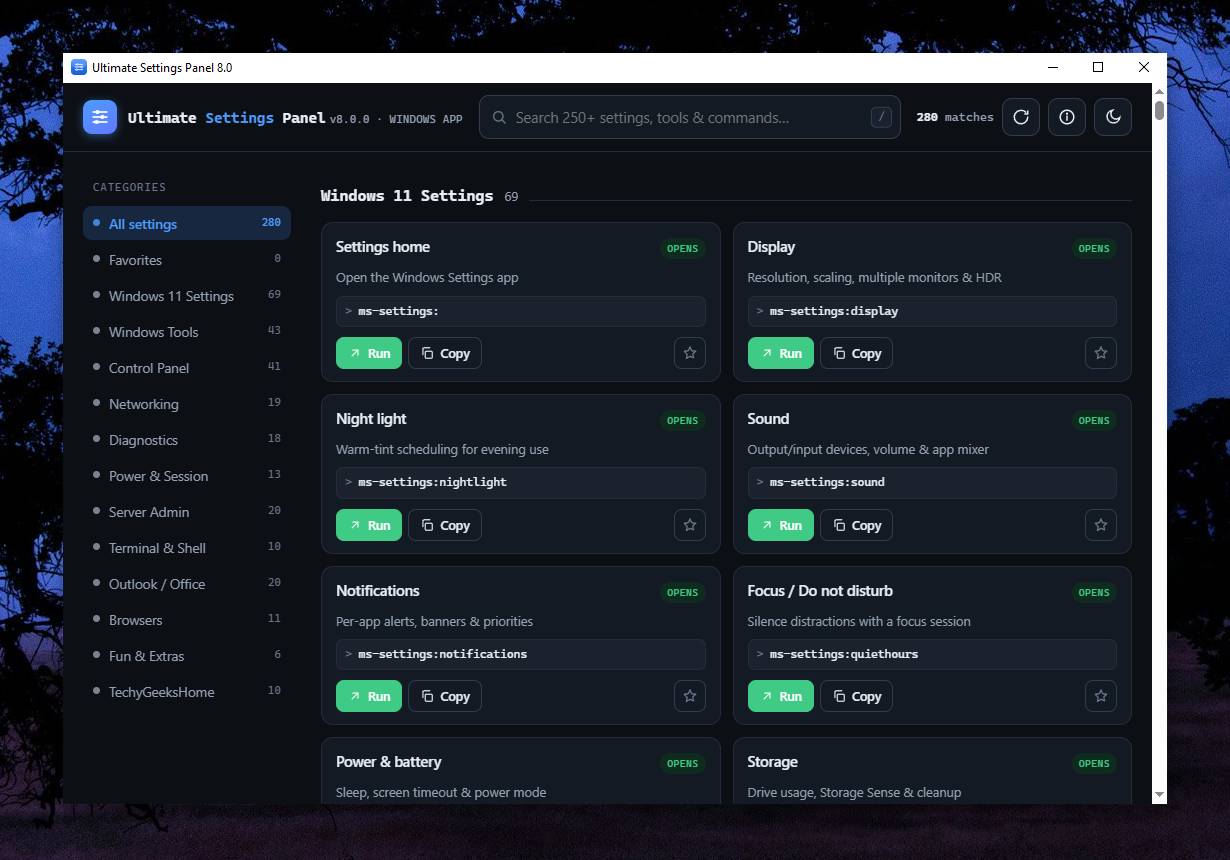The width and height of the screenshot is (1230, 860).
Task: Open the Control Panel category
Action: point(187,367)
